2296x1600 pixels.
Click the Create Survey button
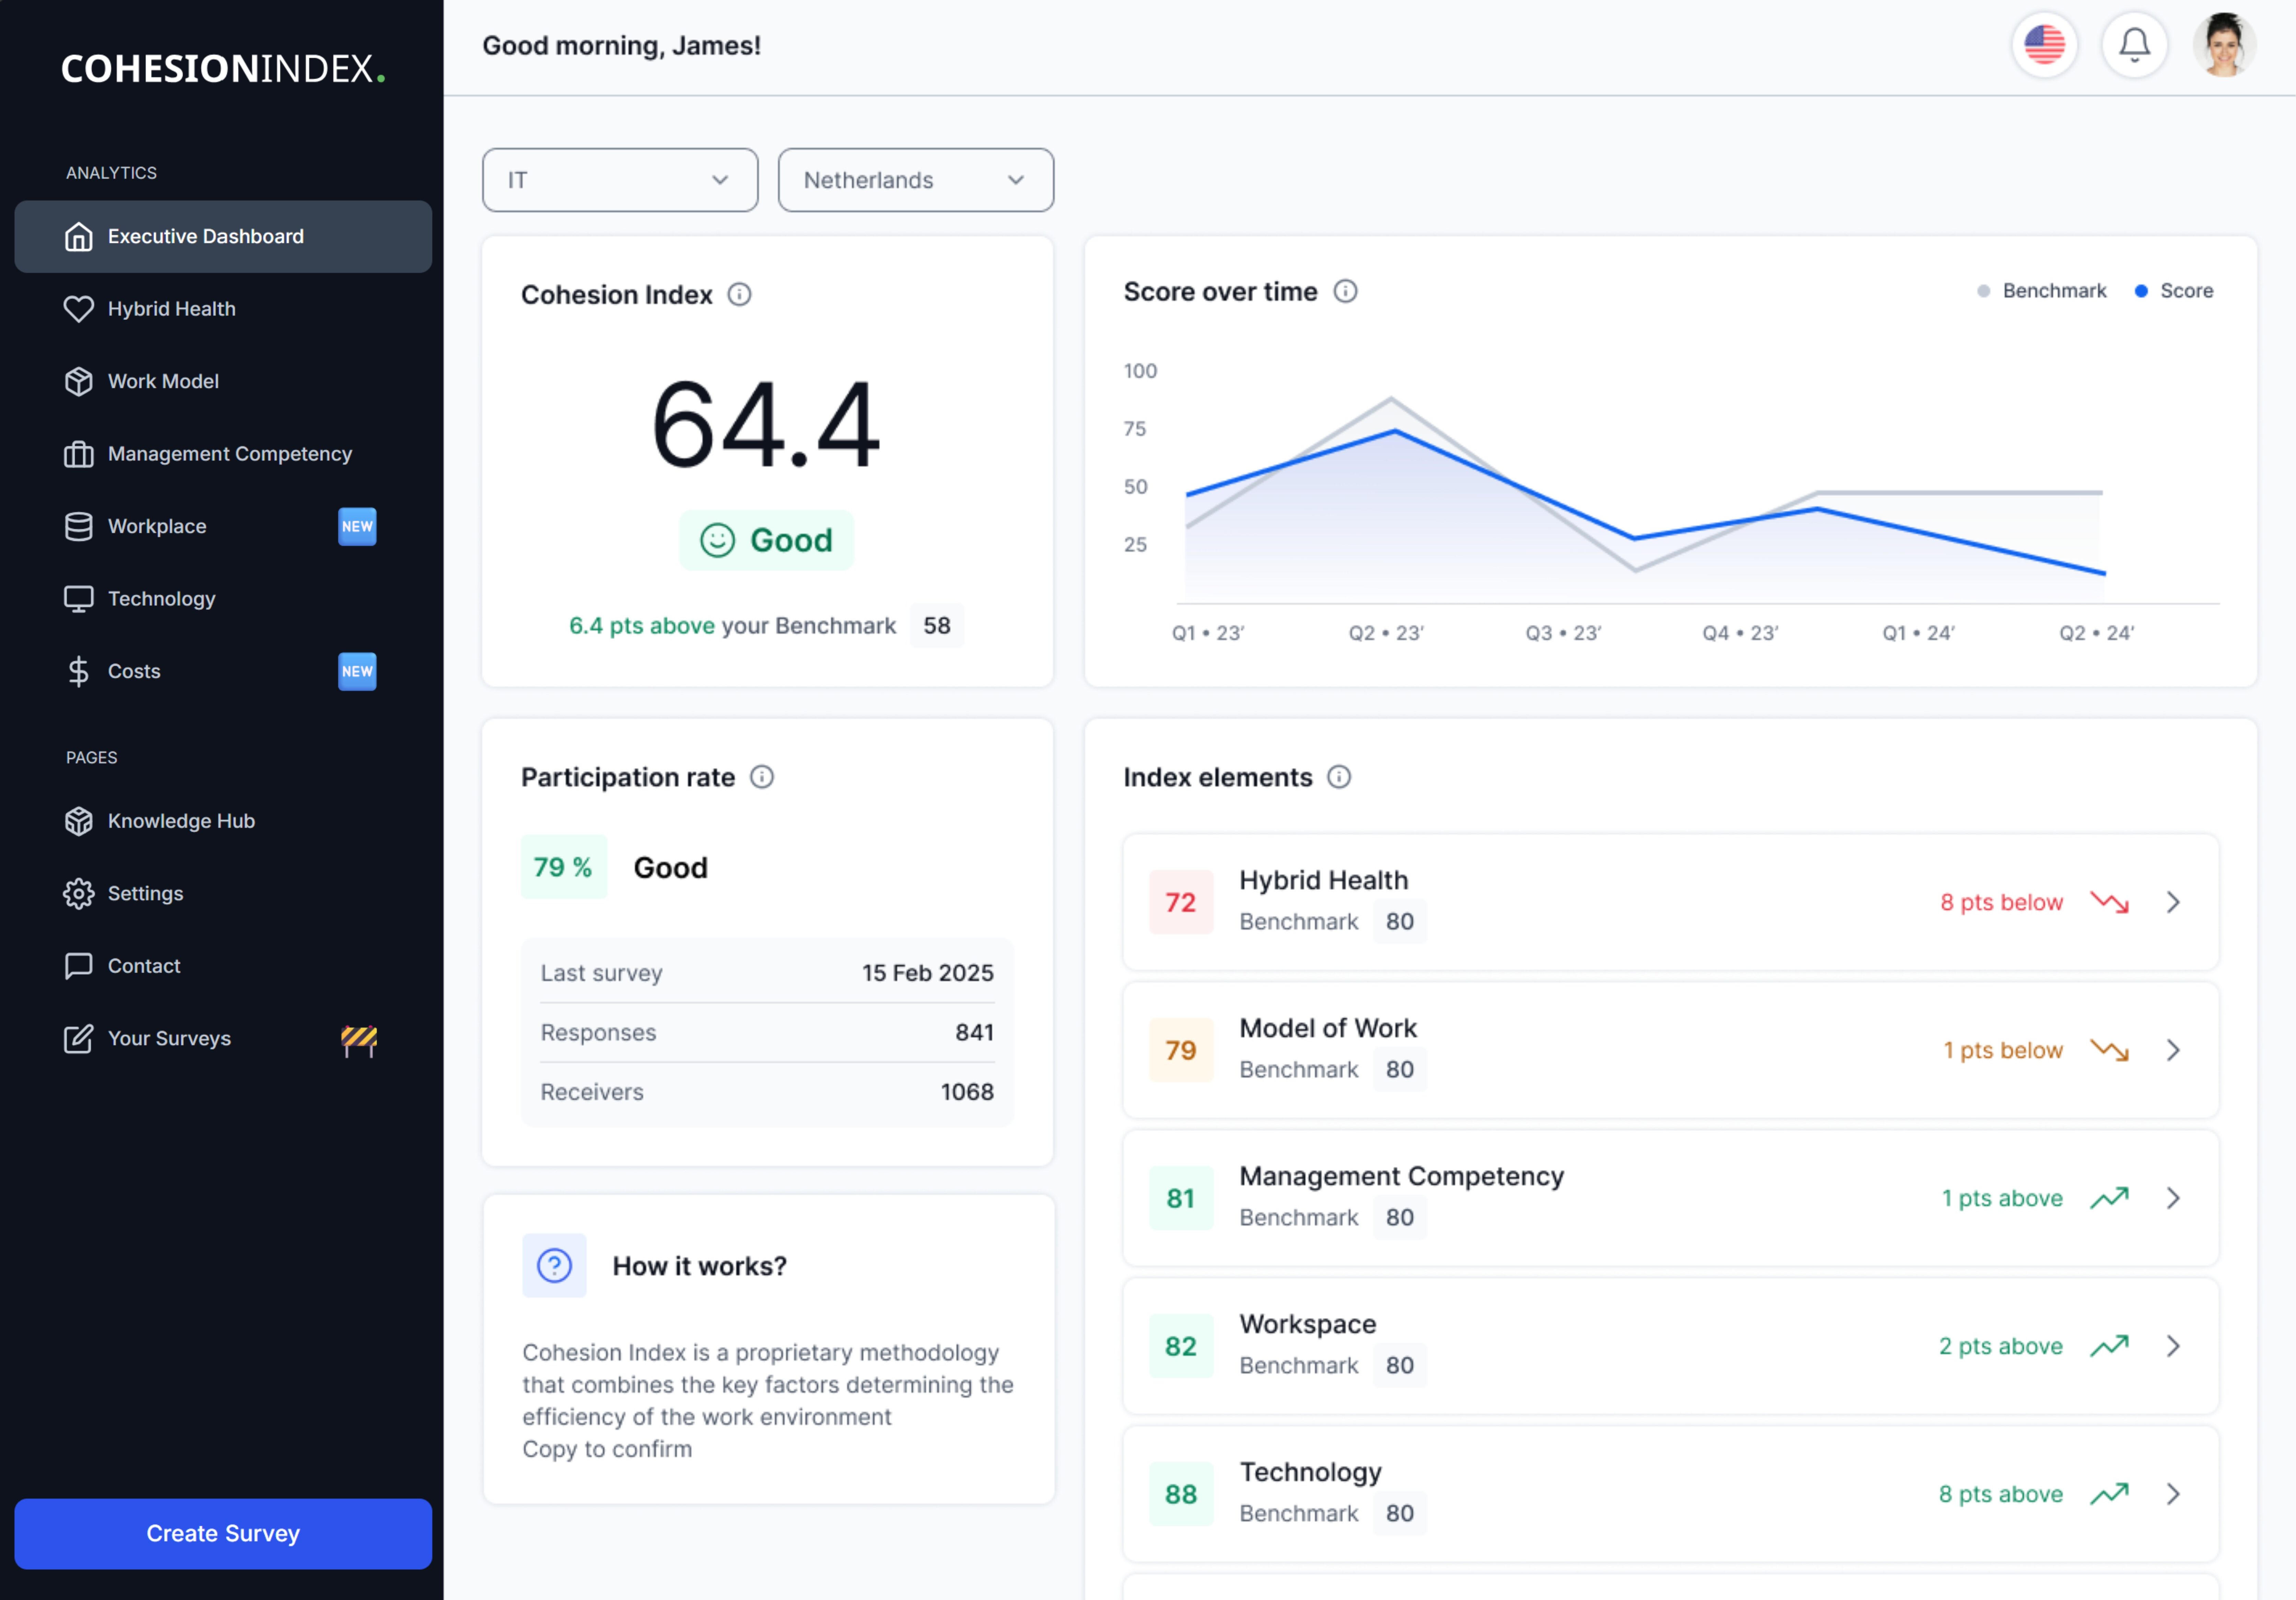tap(223, 1534)
